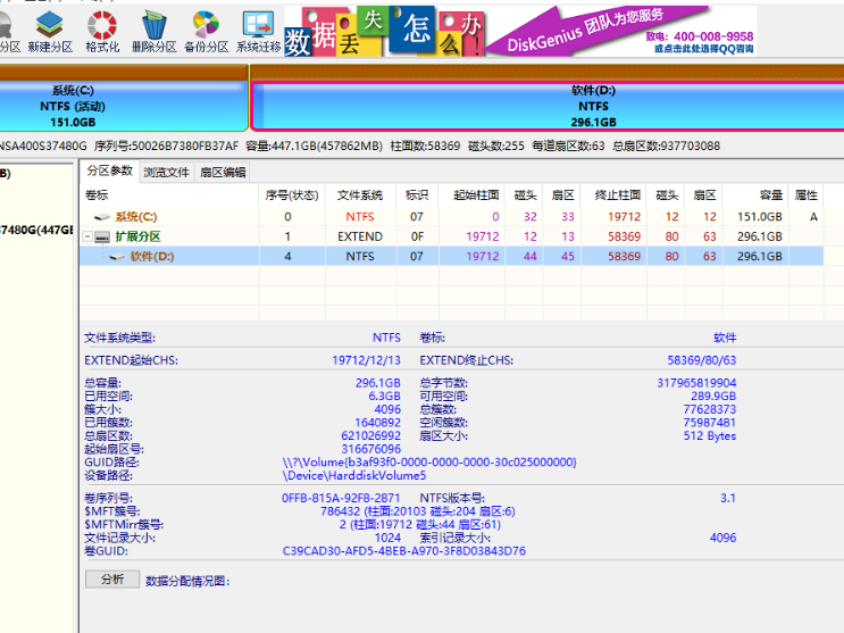844x633 pixels.
Task: Click the 起始扇区号 value 316676096
Action: [x=371, y=448]
